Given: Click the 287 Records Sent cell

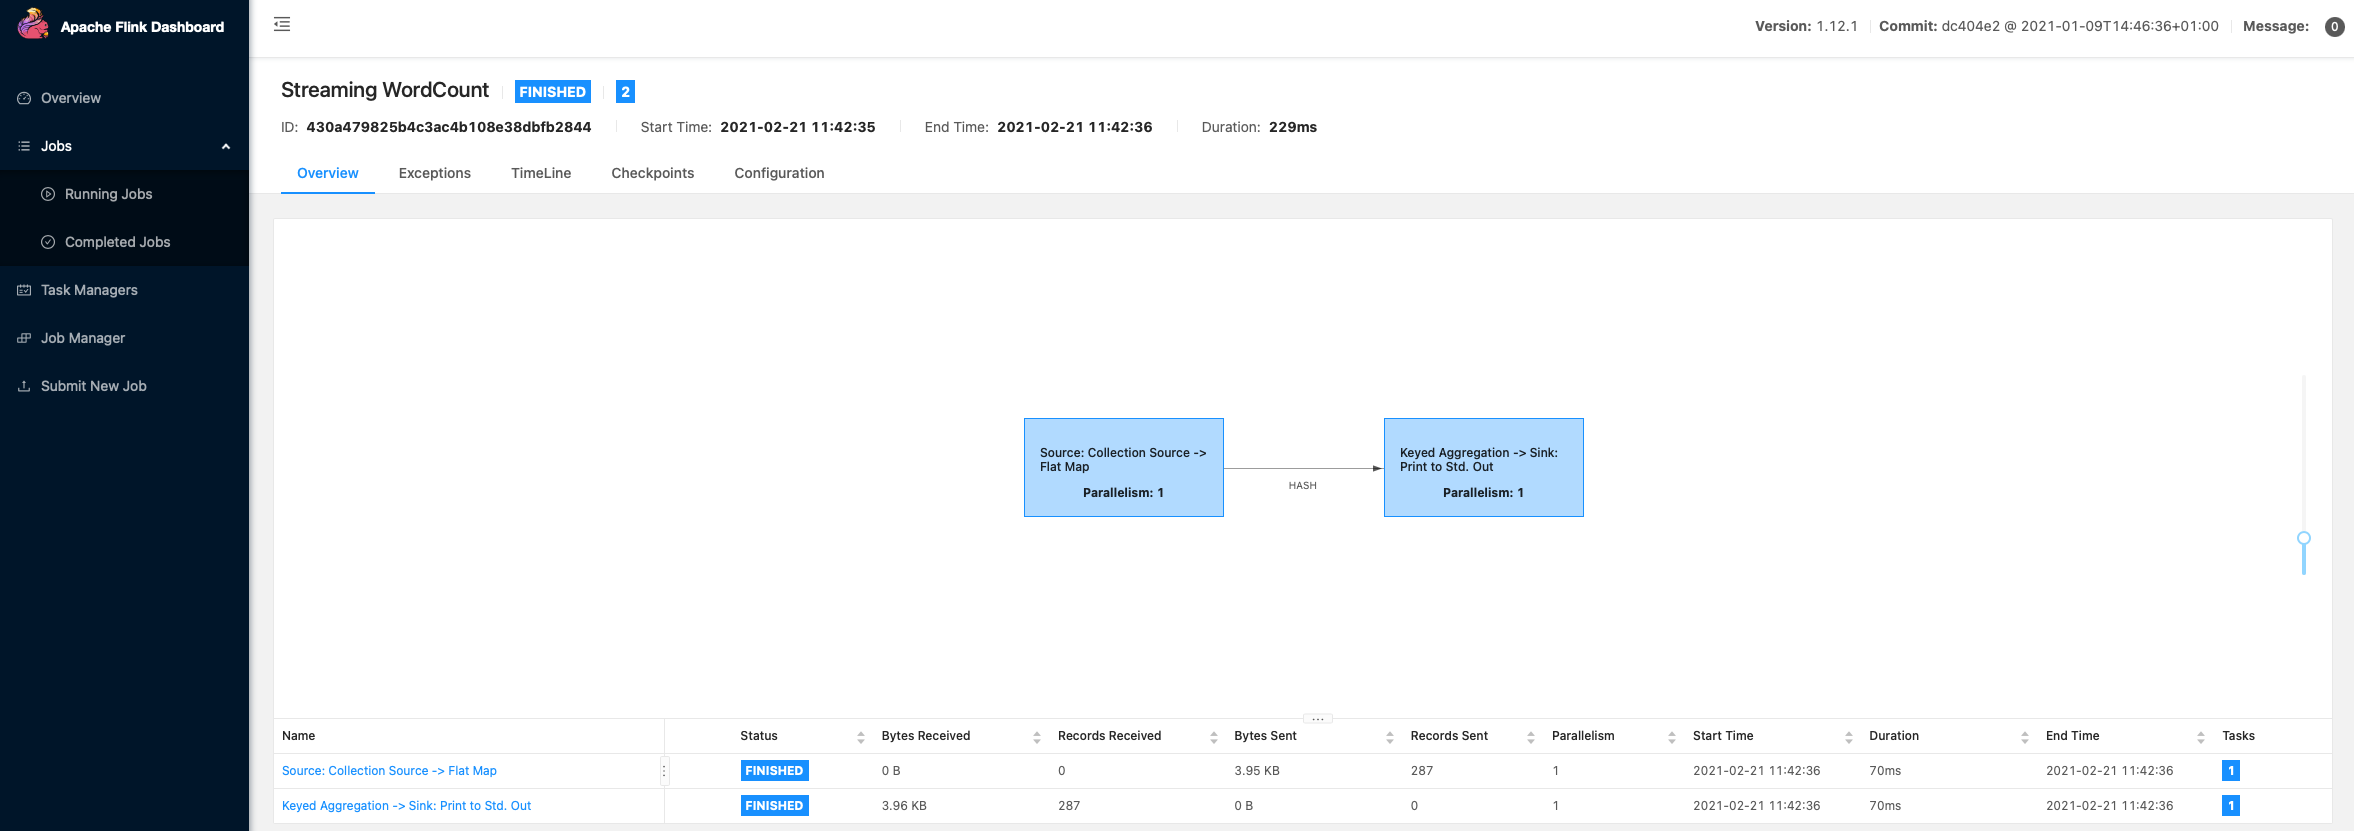Looking at the screenshot, I should click(x=1422, y=771).
